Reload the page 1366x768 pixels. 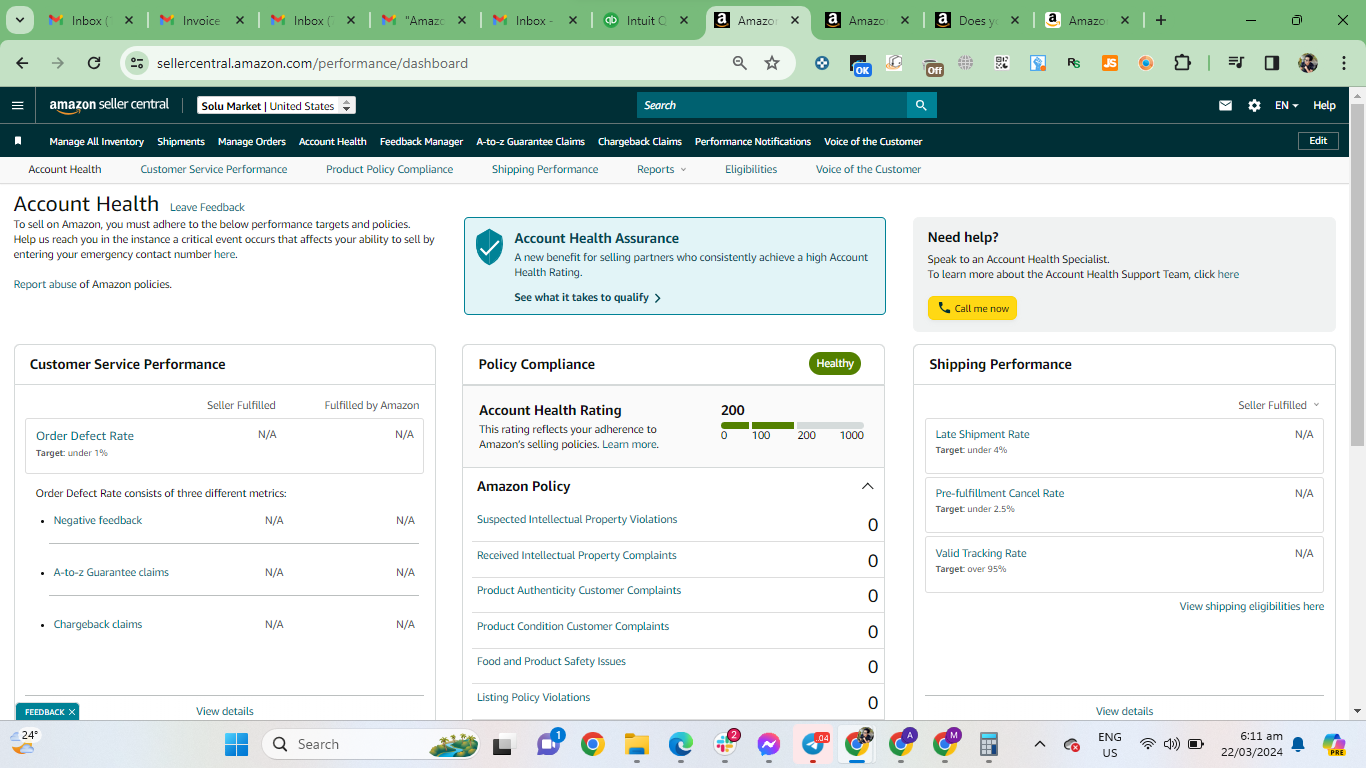pyautogui.click(x=94, y=63)
